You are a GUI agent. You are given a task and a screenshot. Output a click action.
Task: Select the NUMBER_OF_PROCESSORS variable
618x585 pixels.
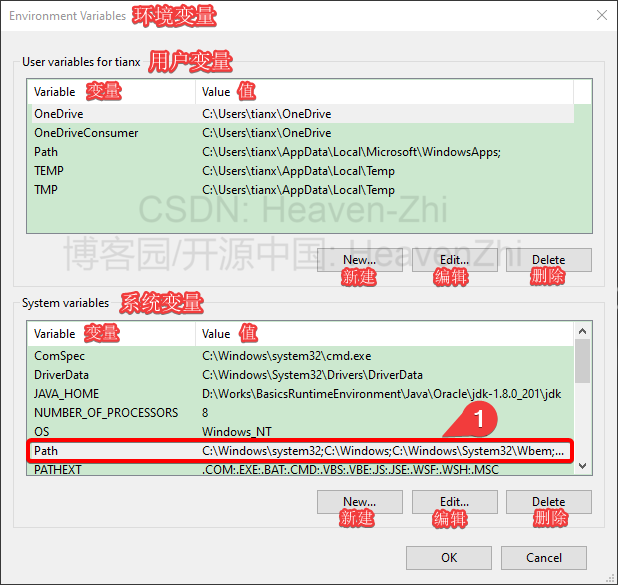click(301, 413)
